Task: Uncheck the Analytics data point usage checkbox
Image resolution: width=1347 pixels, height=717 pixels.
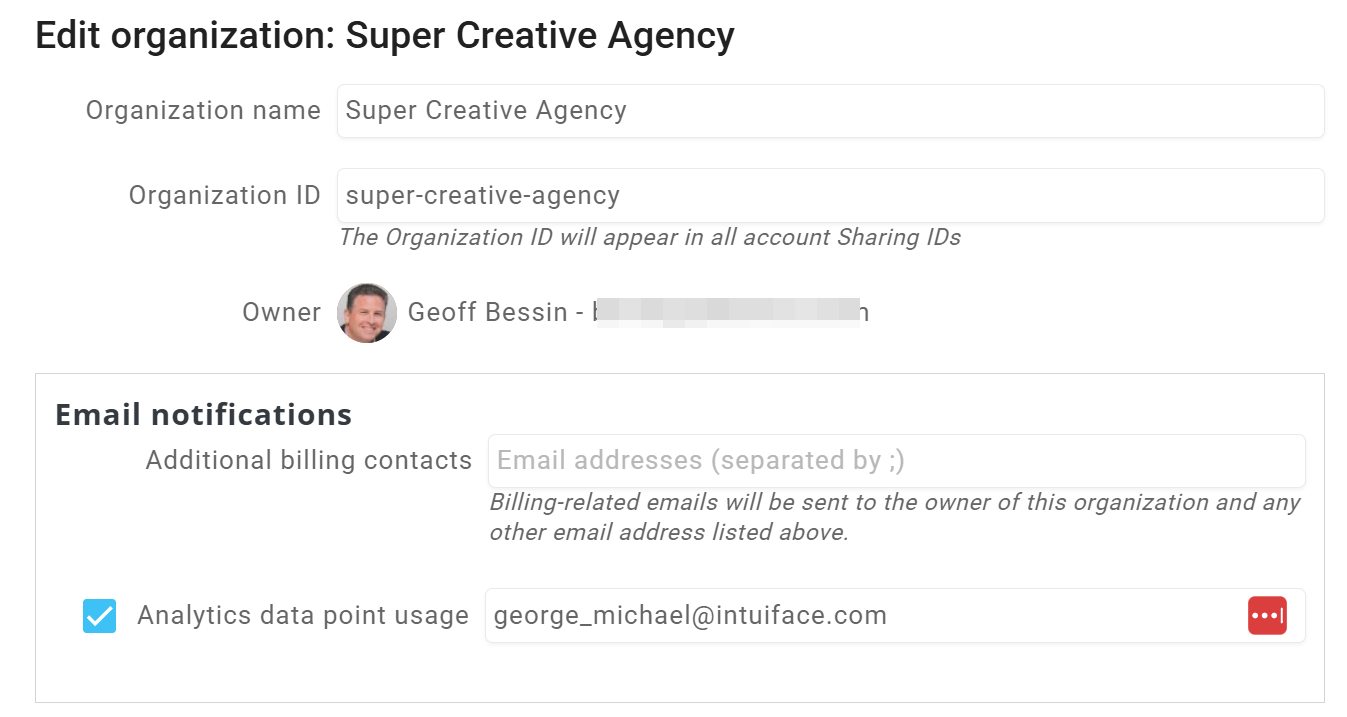Action: point(99,616)
